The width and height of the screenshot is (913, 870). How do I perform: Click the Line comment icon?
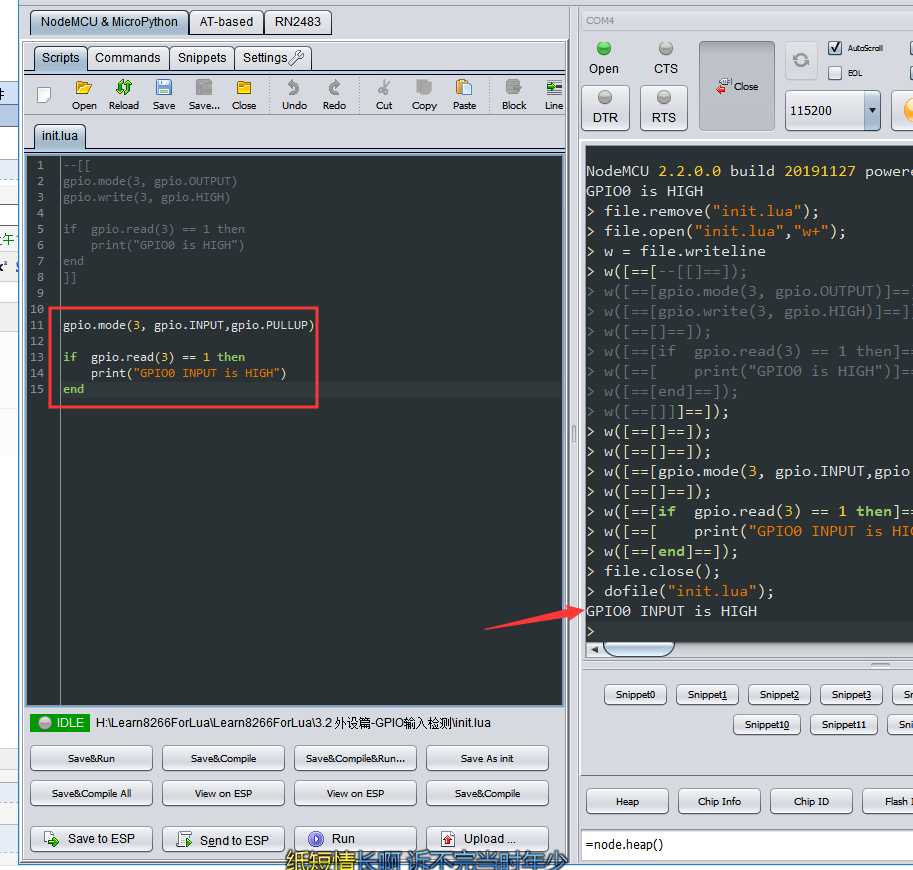pyautogui.click(x=554, y=95)
